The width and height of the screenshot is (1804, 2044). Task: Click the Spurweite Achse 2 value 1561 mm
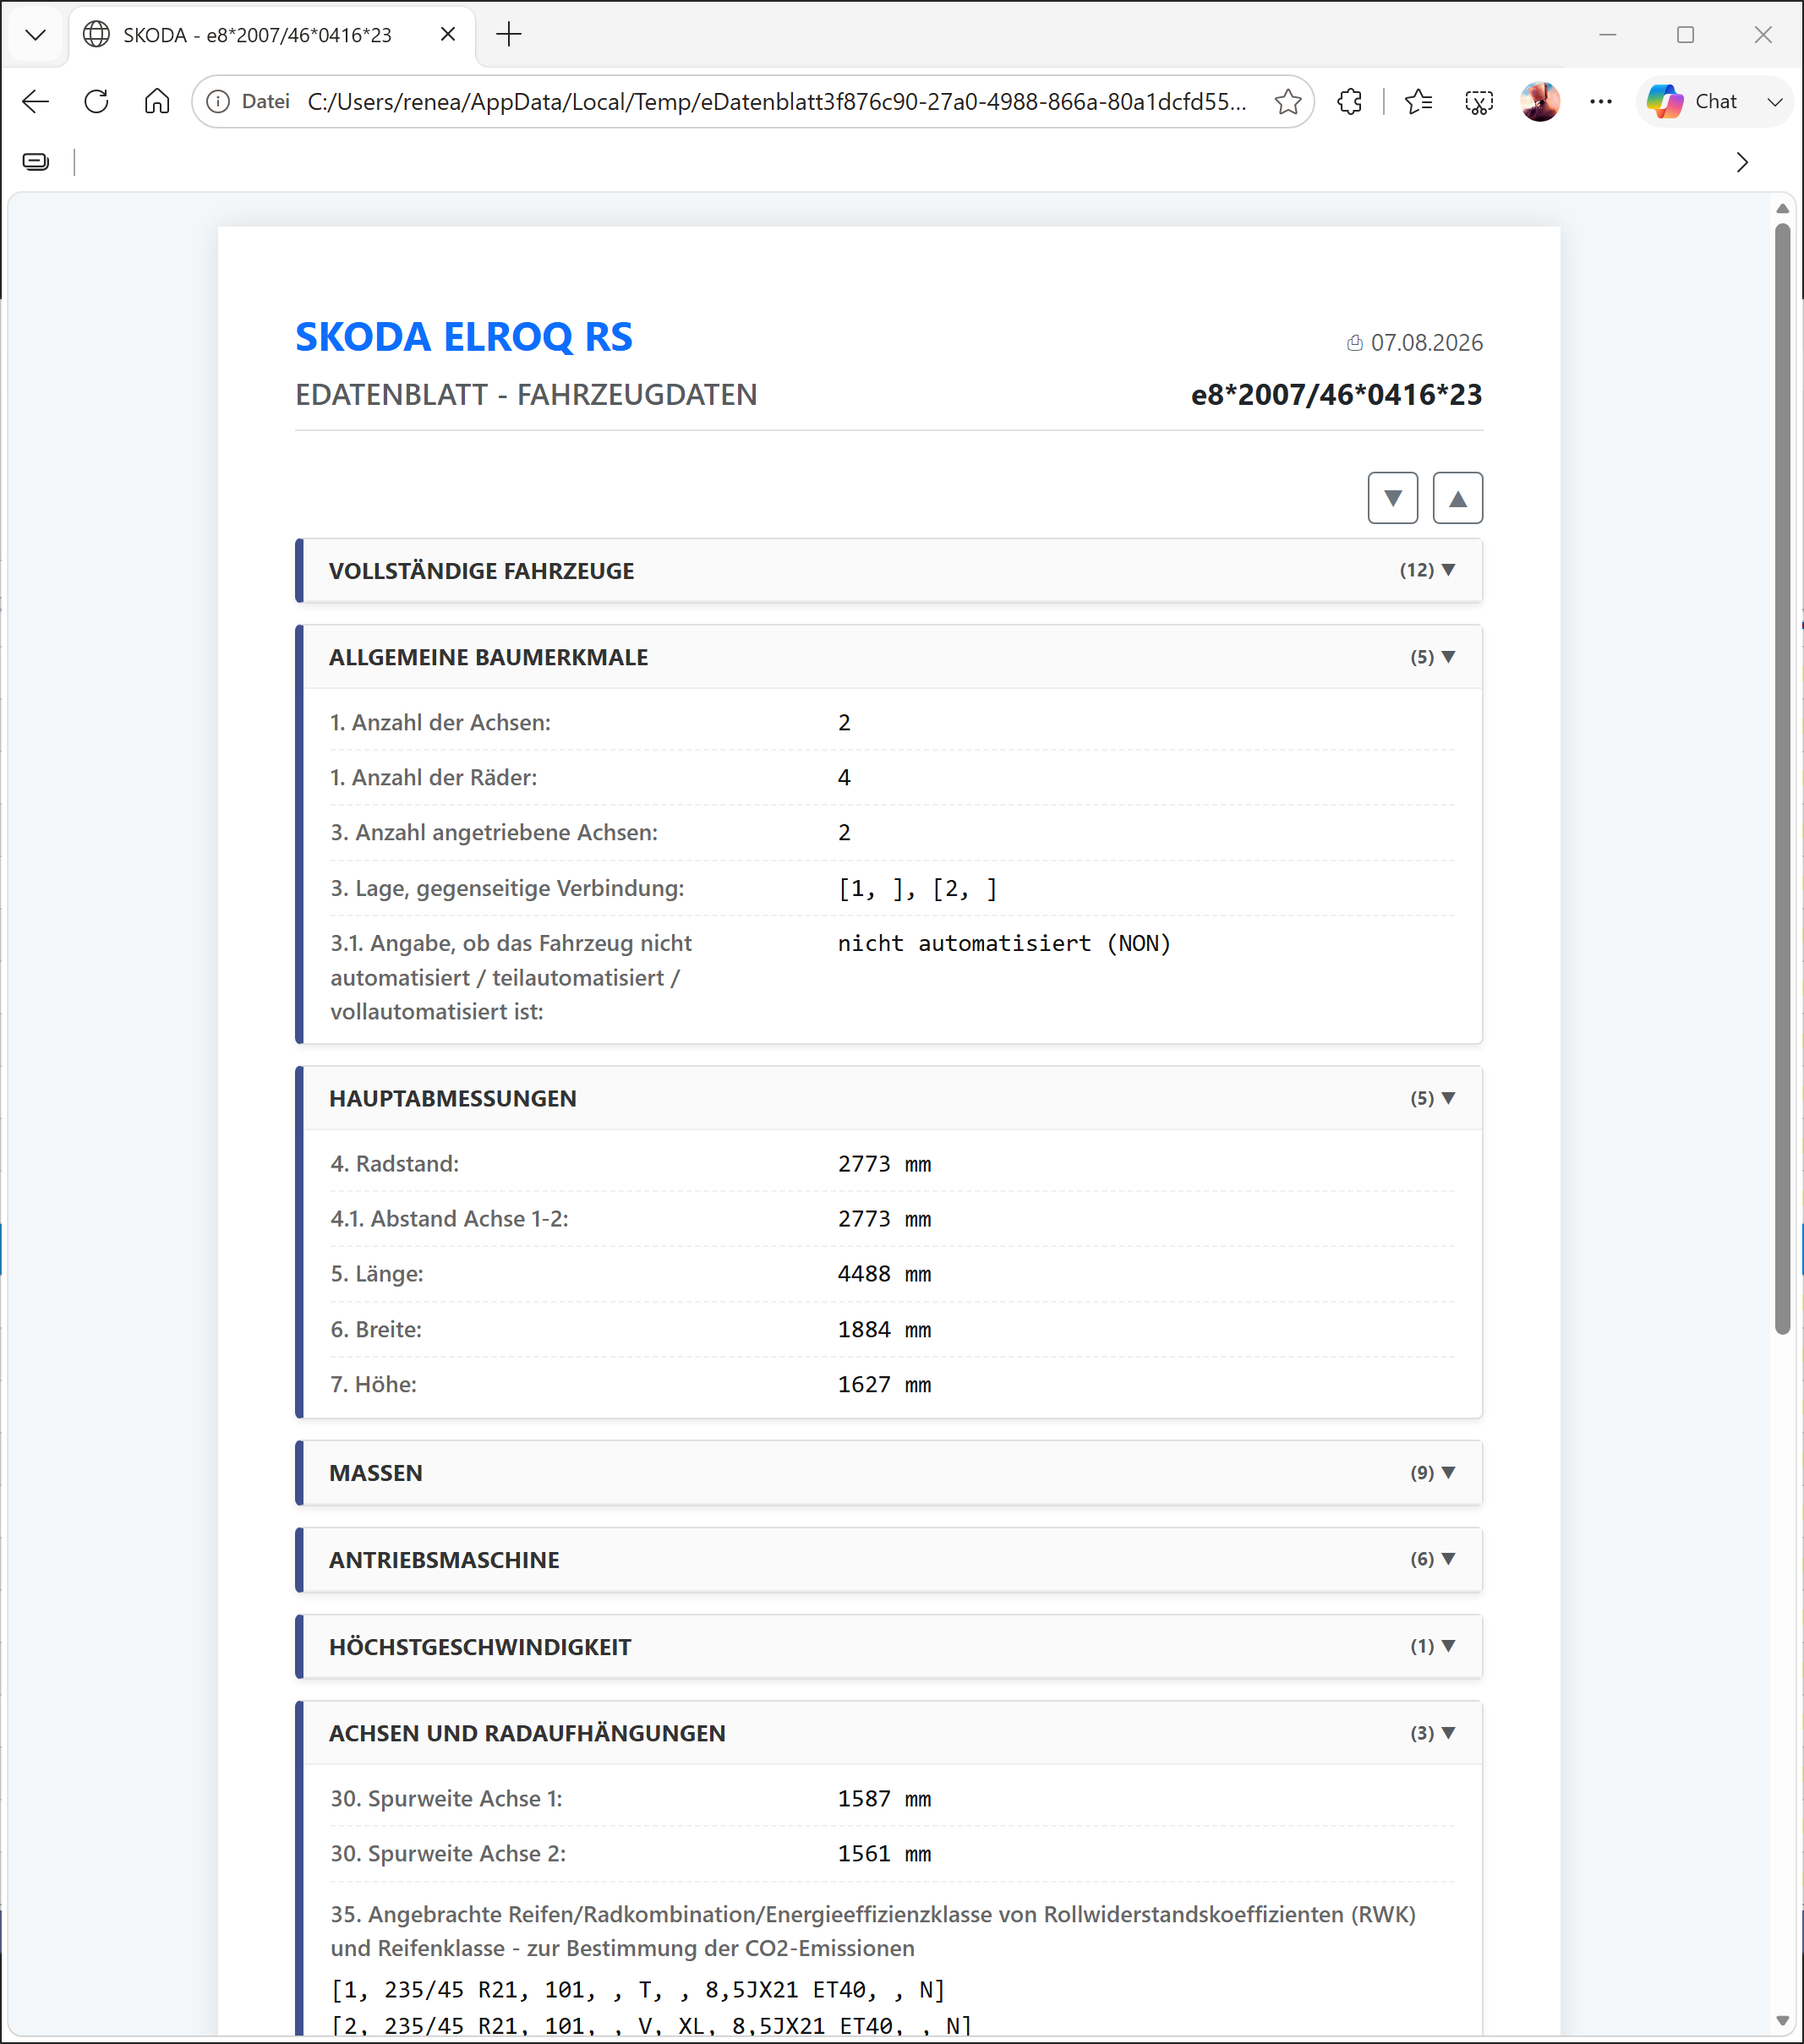click(x=884, y=1854)
